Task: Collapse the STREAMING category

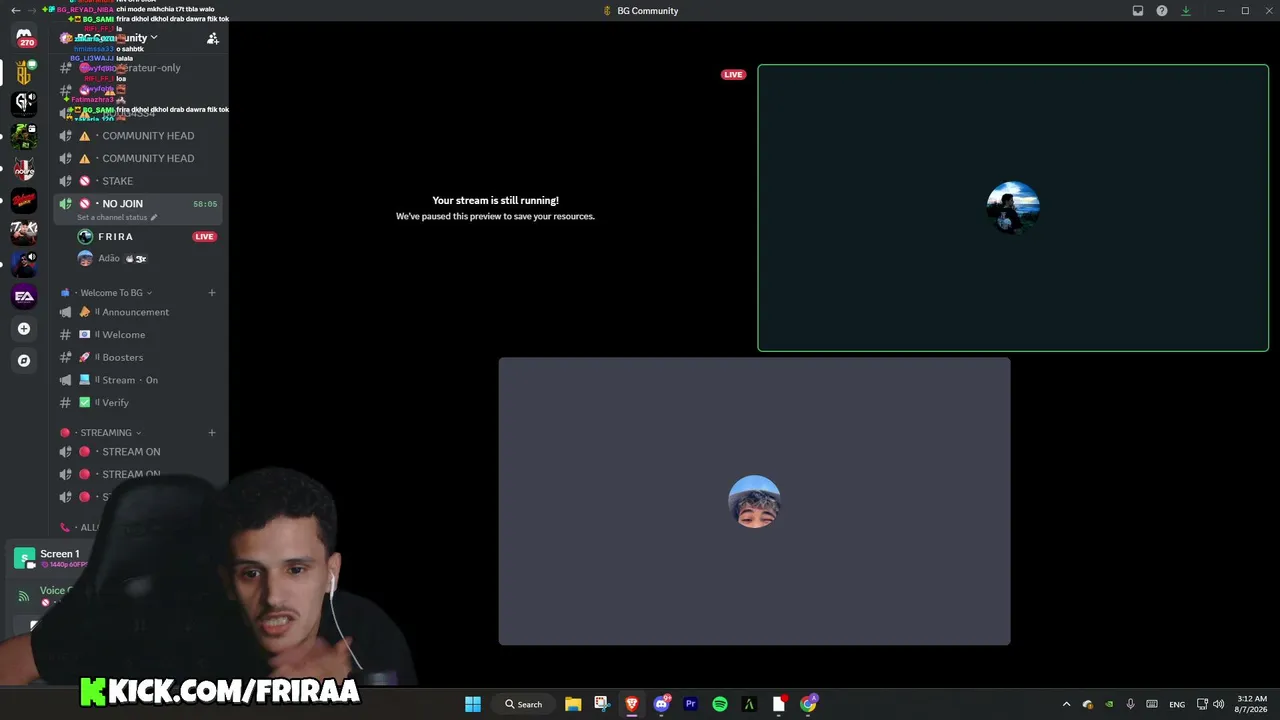Action: coord(105,433)
